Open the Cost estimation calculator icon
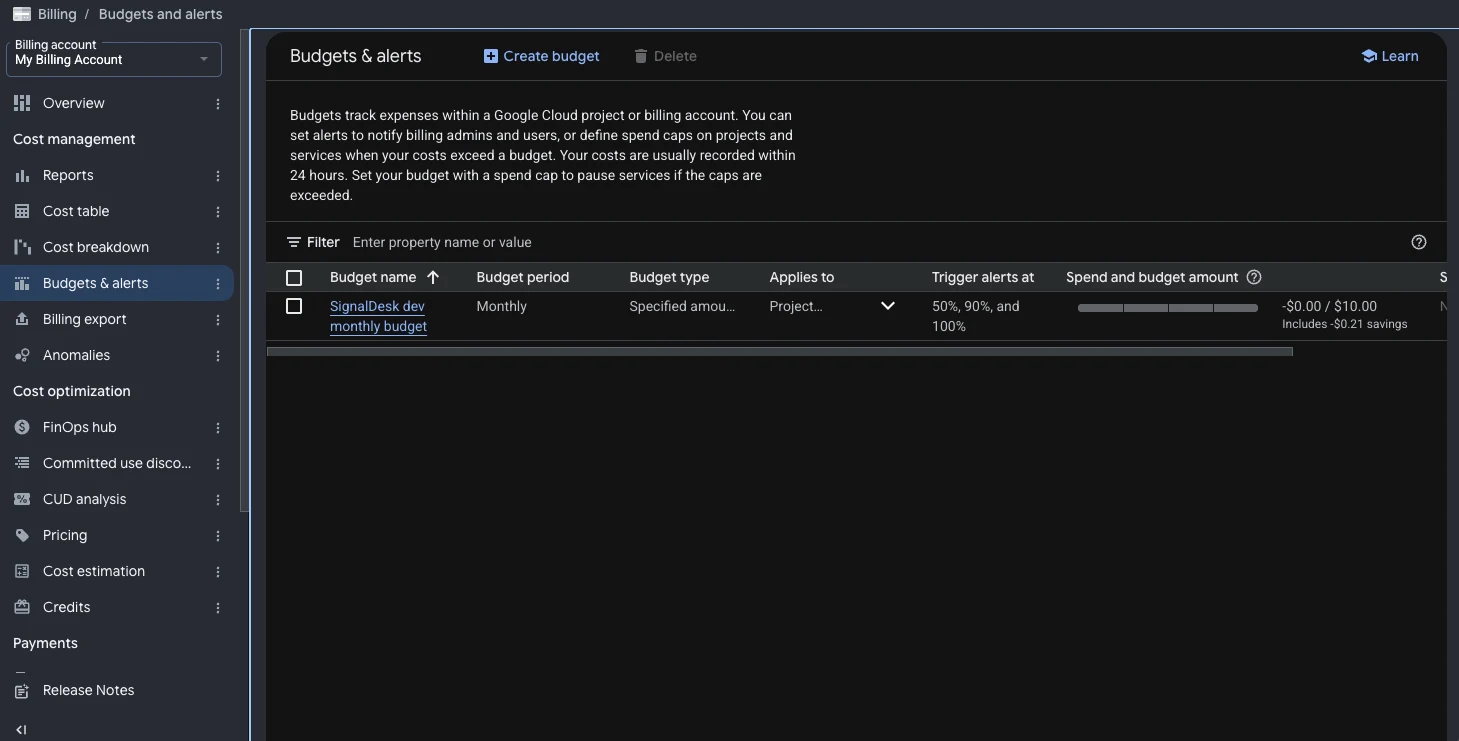Viewport: 1459px width, 741px height. click(x=22, y=571)
